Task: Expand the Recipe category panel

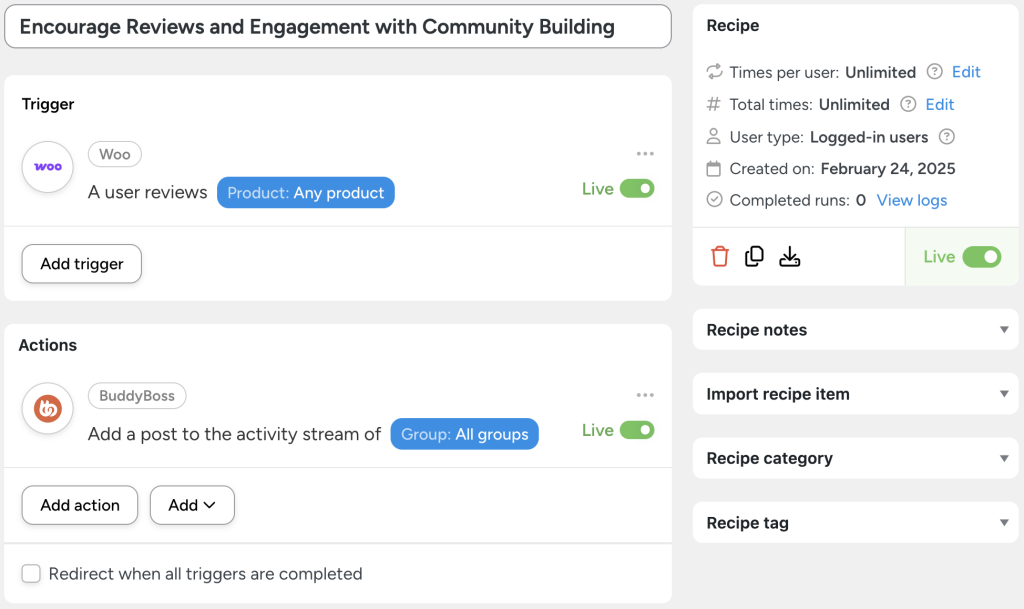Action: click(x=855, y=458)
